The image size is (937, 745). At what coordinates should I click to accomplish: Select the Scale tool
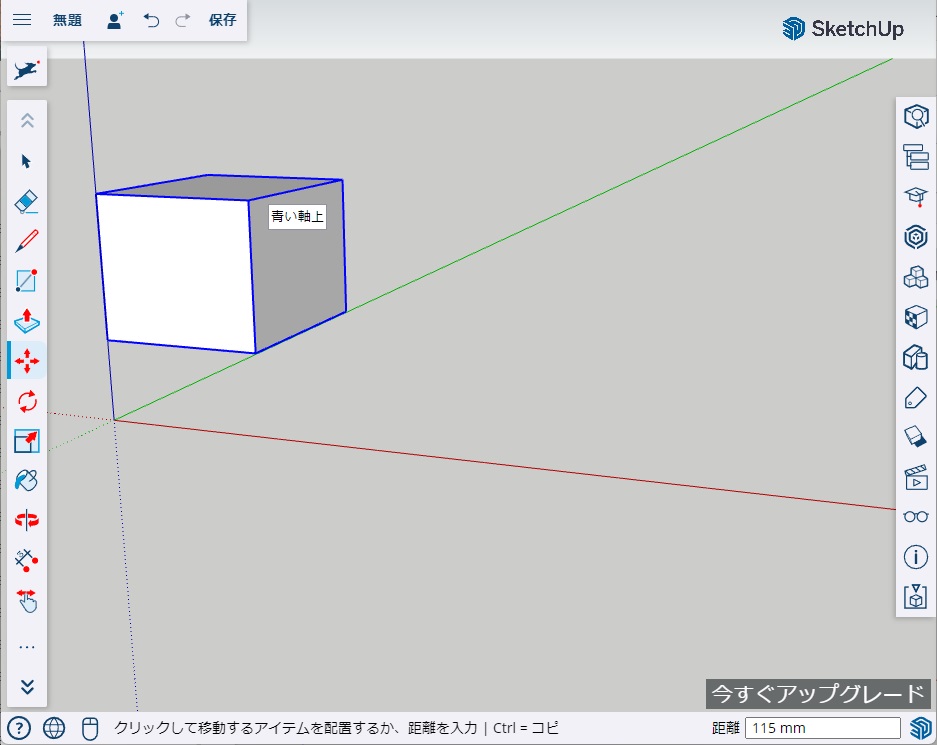pyautogui.click(x=27, y=441)
